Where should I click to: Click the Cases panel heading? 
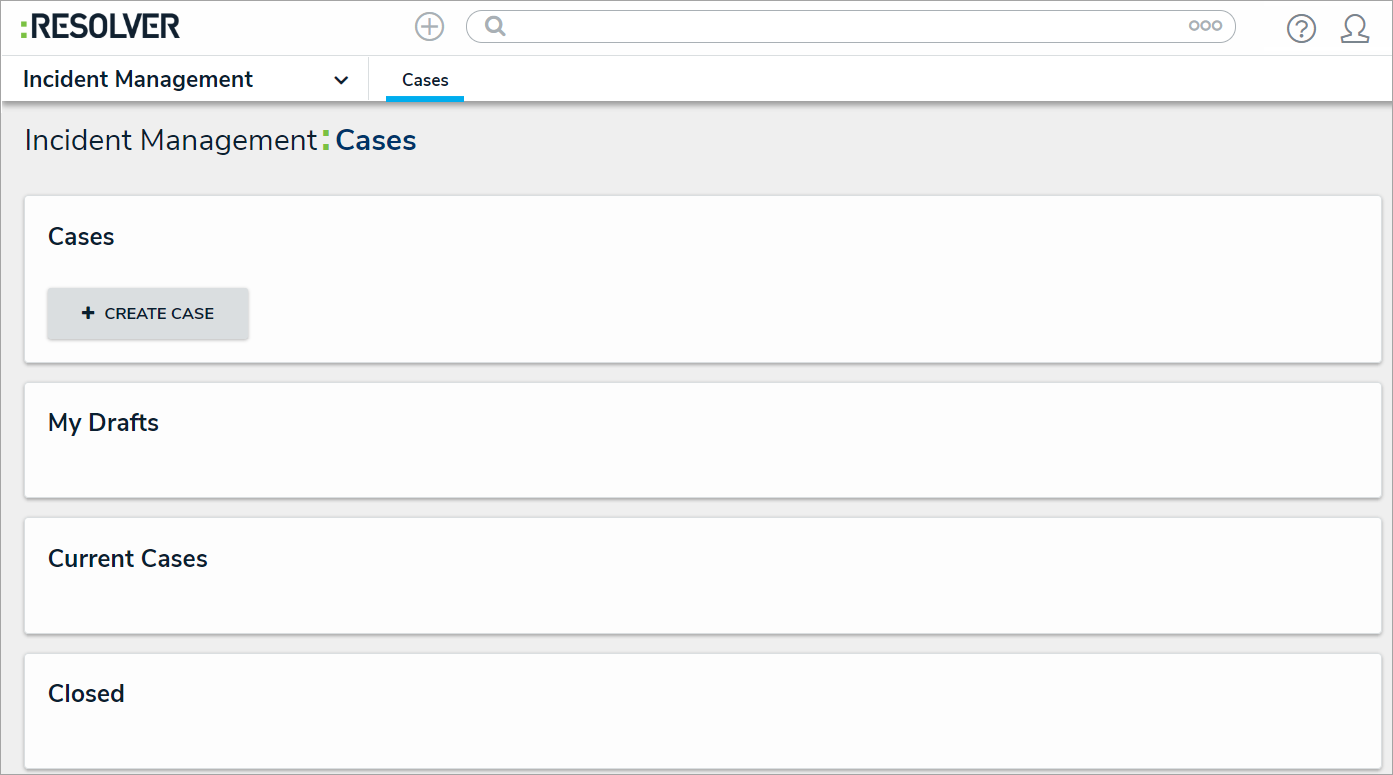click(x=81, y=237)
